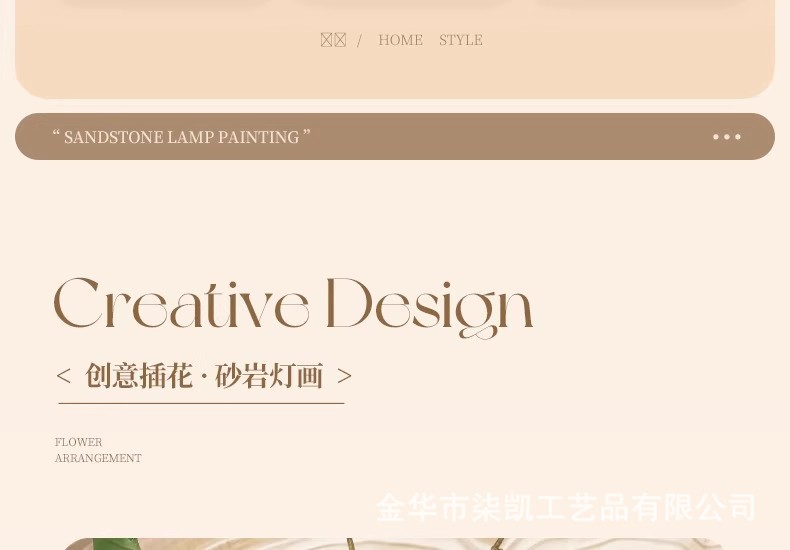
Task: Click the opening quotation mark before SANDSTONE
Action: click(x=56, y=133)
